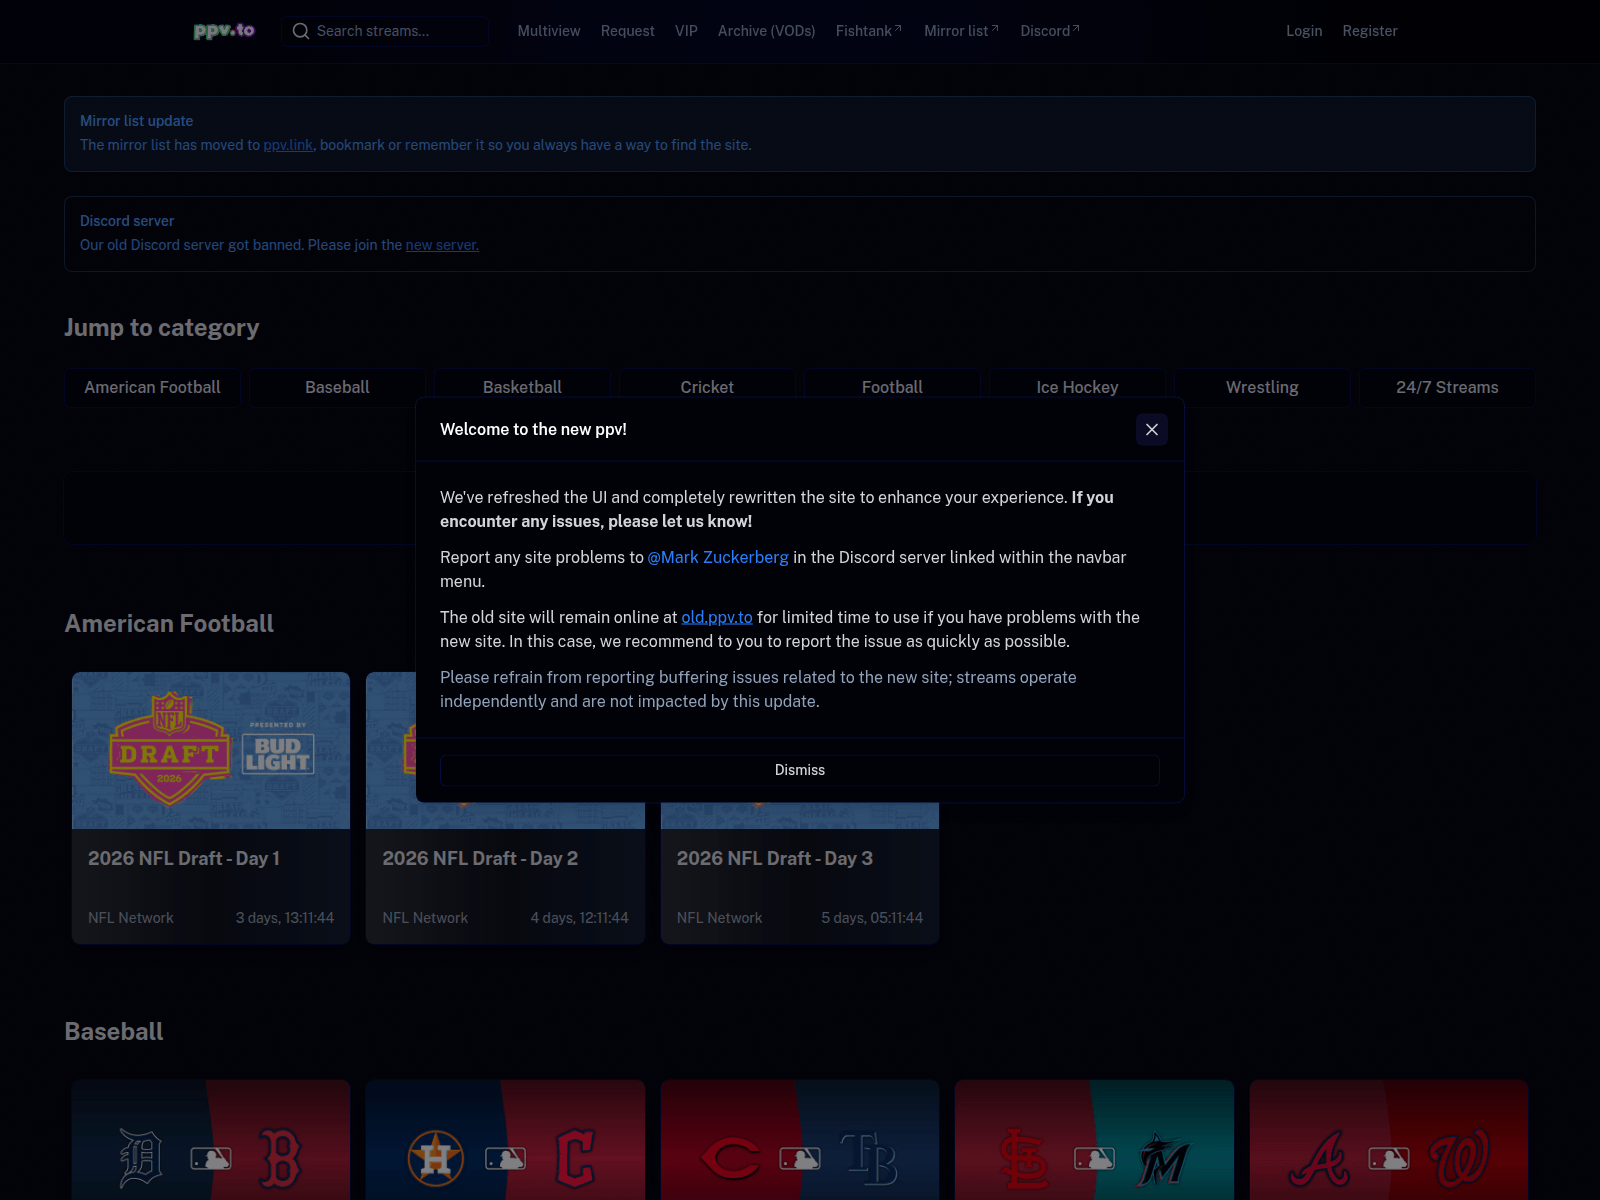Open the Cardinals vs Marlins game card
1600x1200 pixels.
(x=1094, y=1140)
